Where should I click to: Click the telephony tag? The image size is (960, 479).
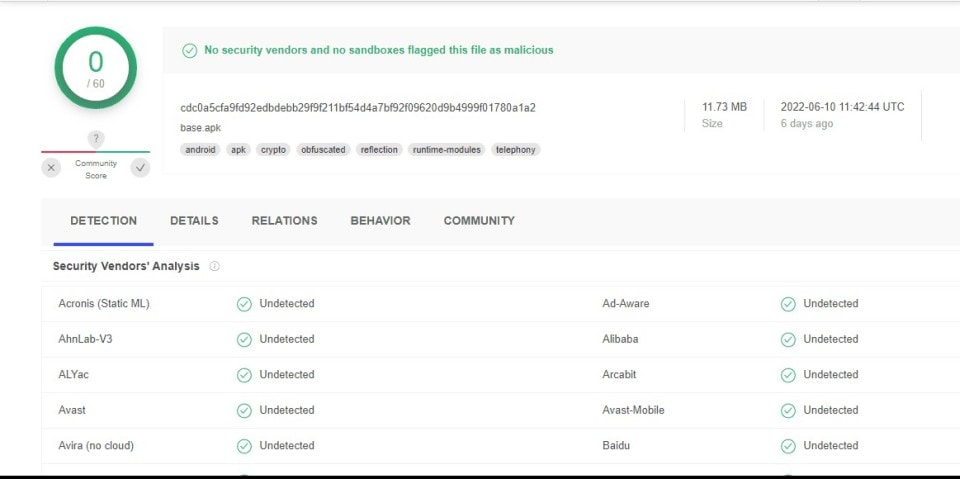pos(516,149)
